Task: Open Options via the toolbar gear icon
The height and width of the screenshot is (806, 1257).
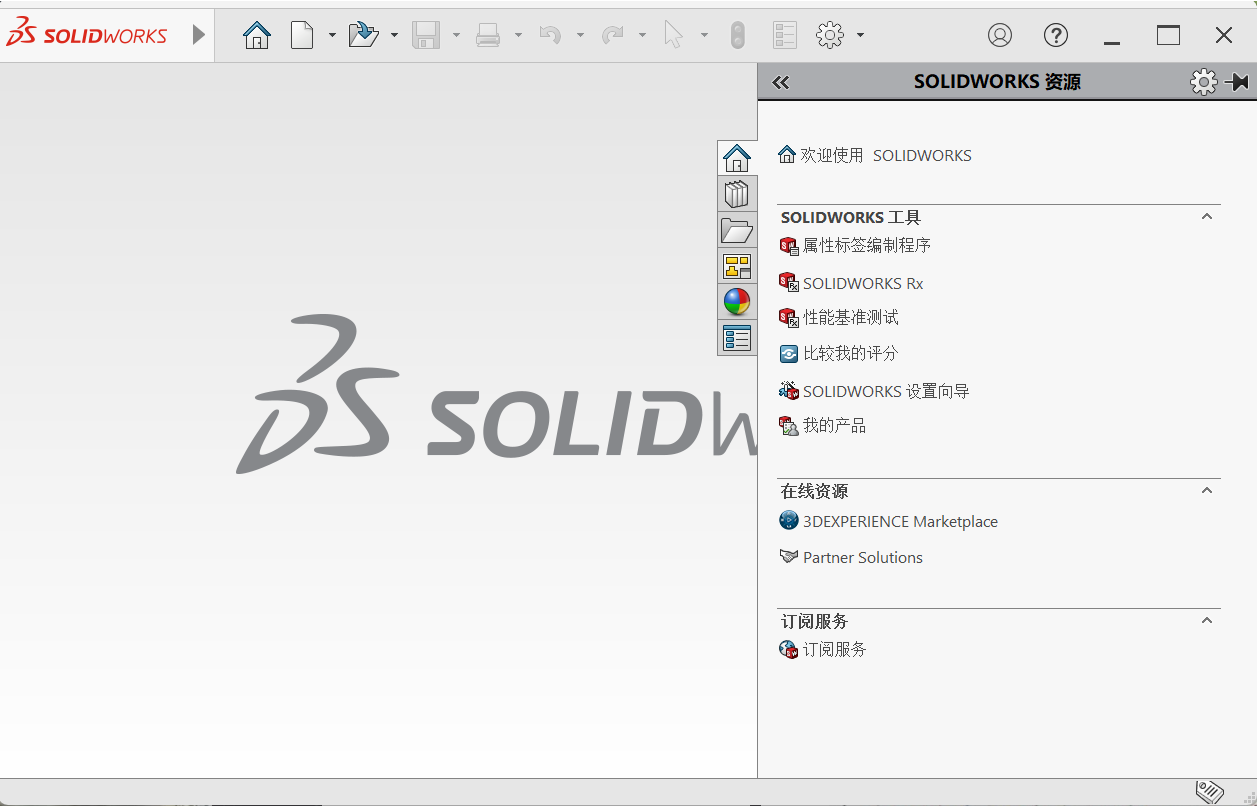Action: [830, 36]
